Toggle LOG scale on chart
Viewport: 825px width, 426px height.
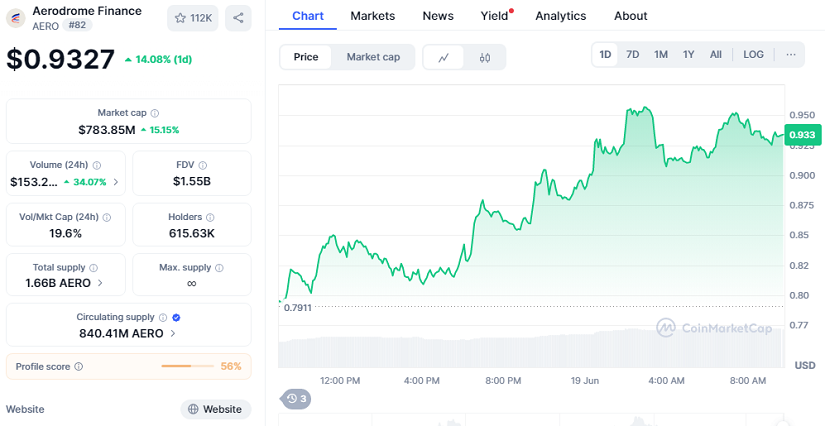point(753,55)
